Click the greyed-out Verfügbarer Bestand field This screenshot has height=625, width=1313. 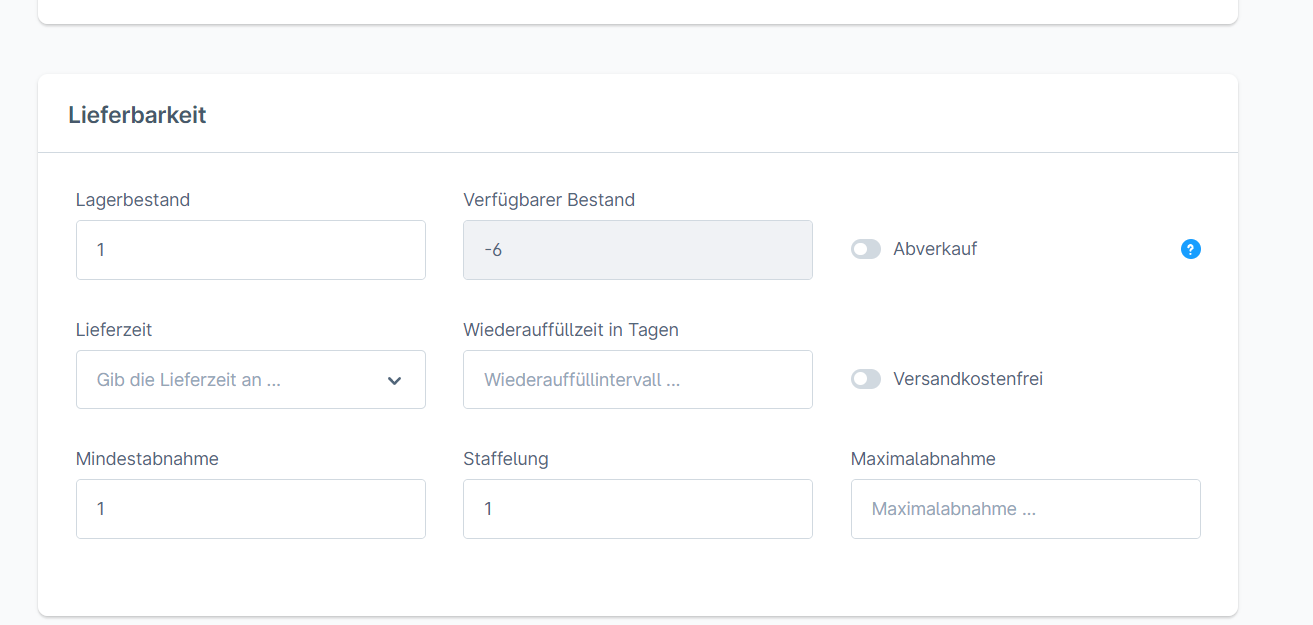pos(637,250)
